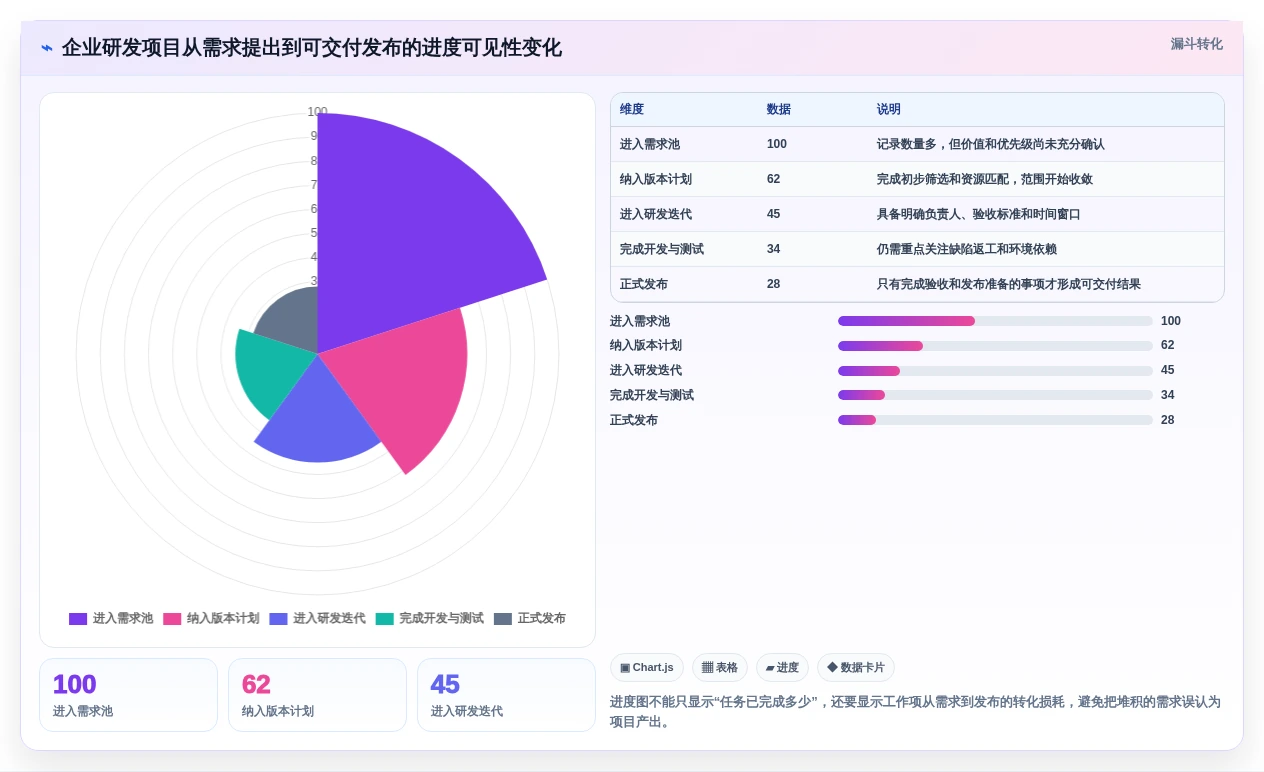Open the 45 进入研发迭代 stat card

click(x=506, y=695)
